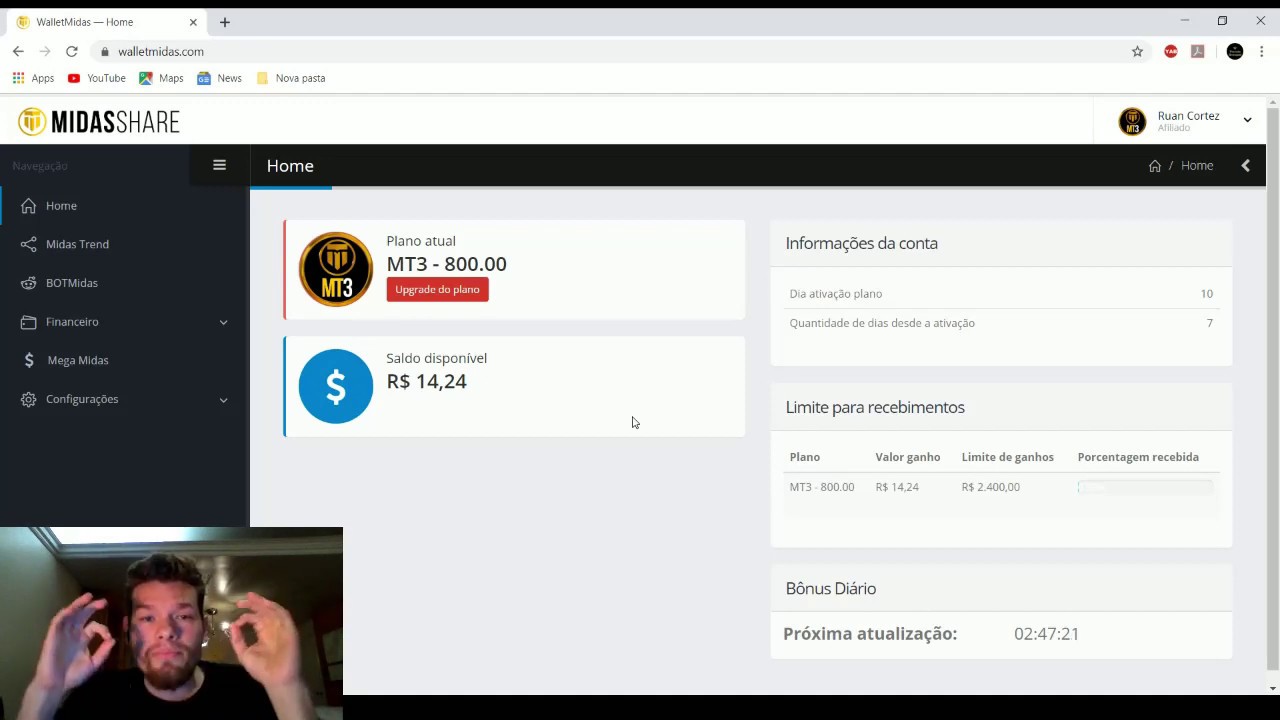Click the BOTMidas robot icon

tap(28, 283)
